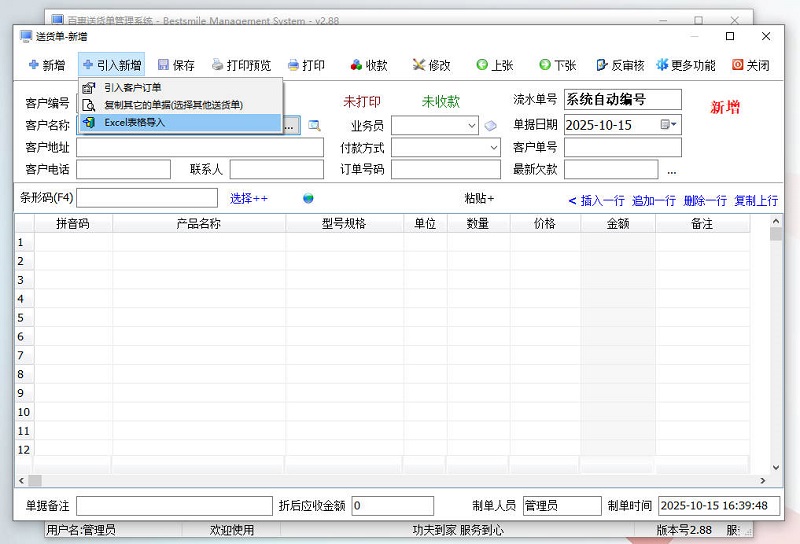
Task: Expand the 付款方式 payment method dropdown
Action: pos(493,148)
